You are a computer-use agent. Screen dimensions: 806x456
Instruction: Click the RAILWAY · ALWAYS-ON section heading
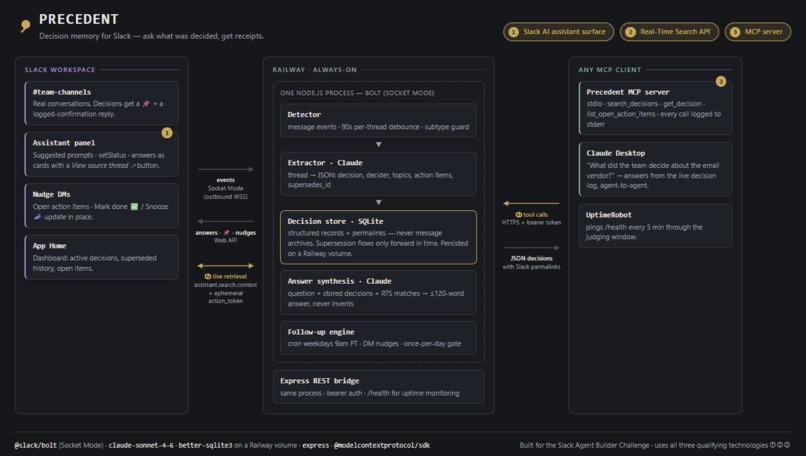click(315, 70)
